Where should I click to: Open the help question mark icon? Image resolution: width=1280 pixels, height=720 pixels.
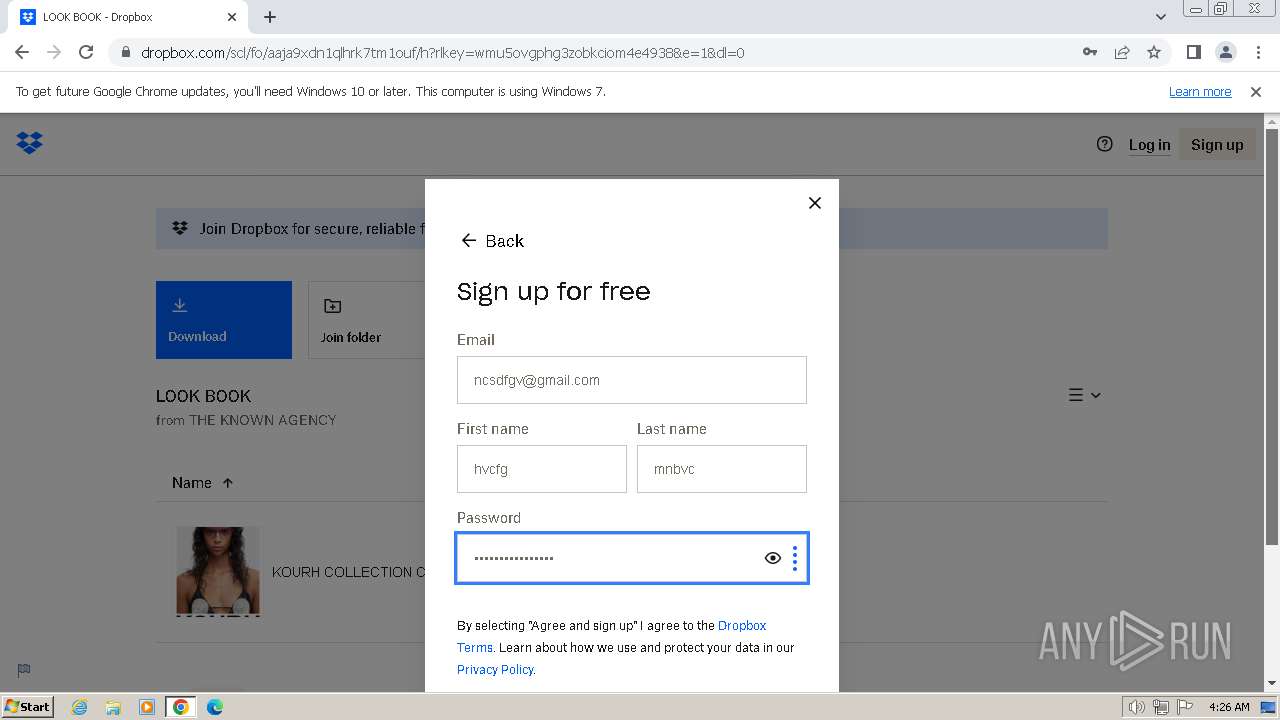pyautogui.click(x=1104, y=144)
